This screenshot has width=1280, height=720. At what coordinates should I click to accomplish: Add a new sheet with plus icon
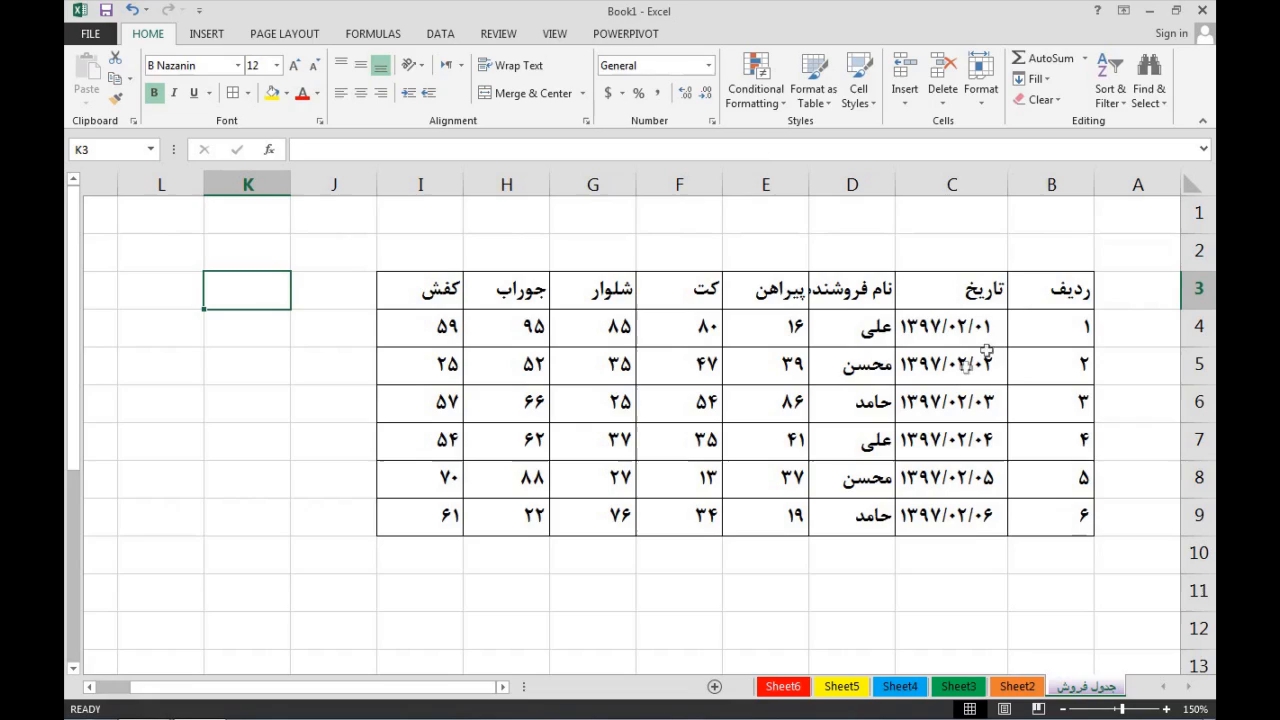[714, 686]
